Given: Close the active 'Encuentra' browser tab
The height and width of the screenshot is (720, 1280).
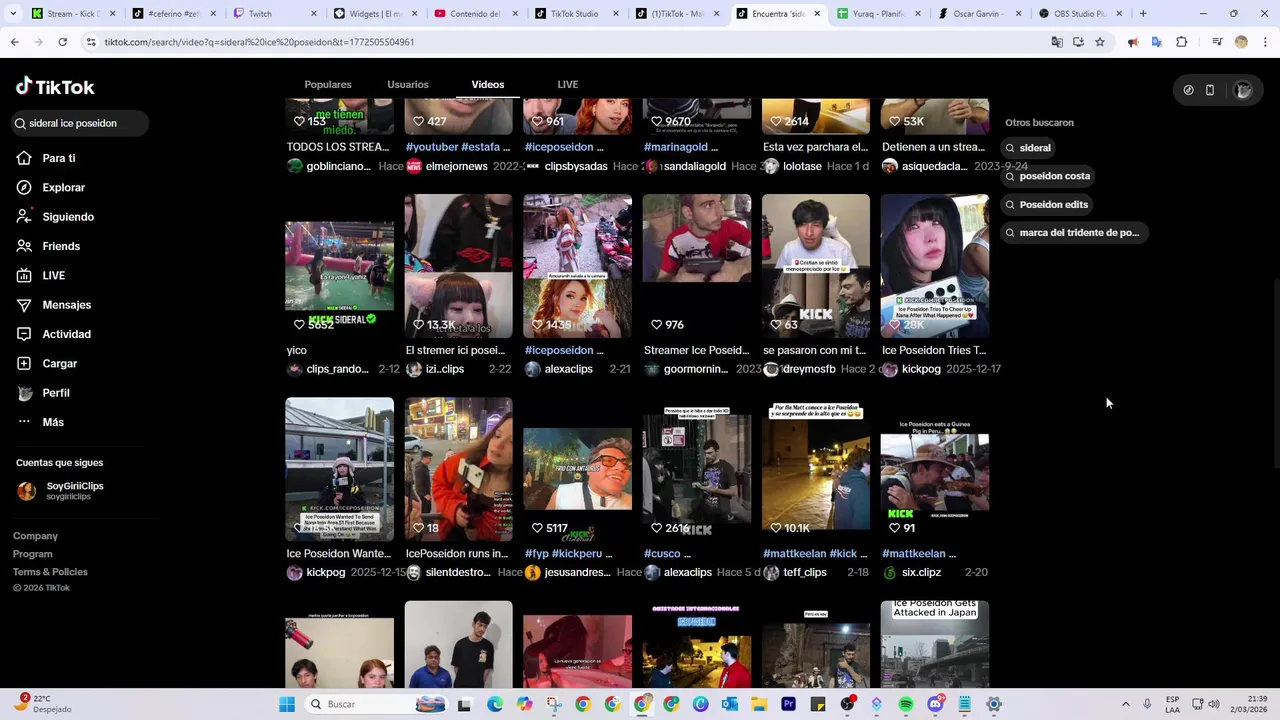Looking at the screenshot, I should click(817, 14).
